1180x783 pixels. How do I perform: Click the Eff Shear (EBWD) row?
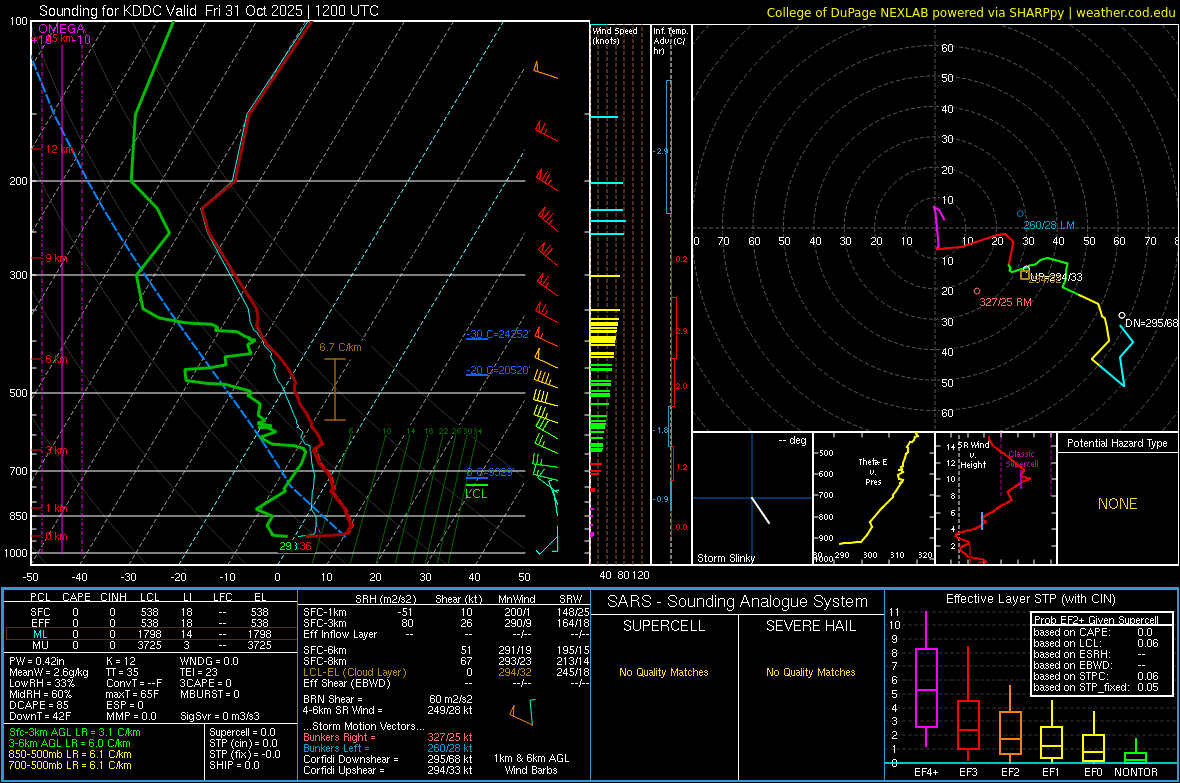tap(446, 683)
